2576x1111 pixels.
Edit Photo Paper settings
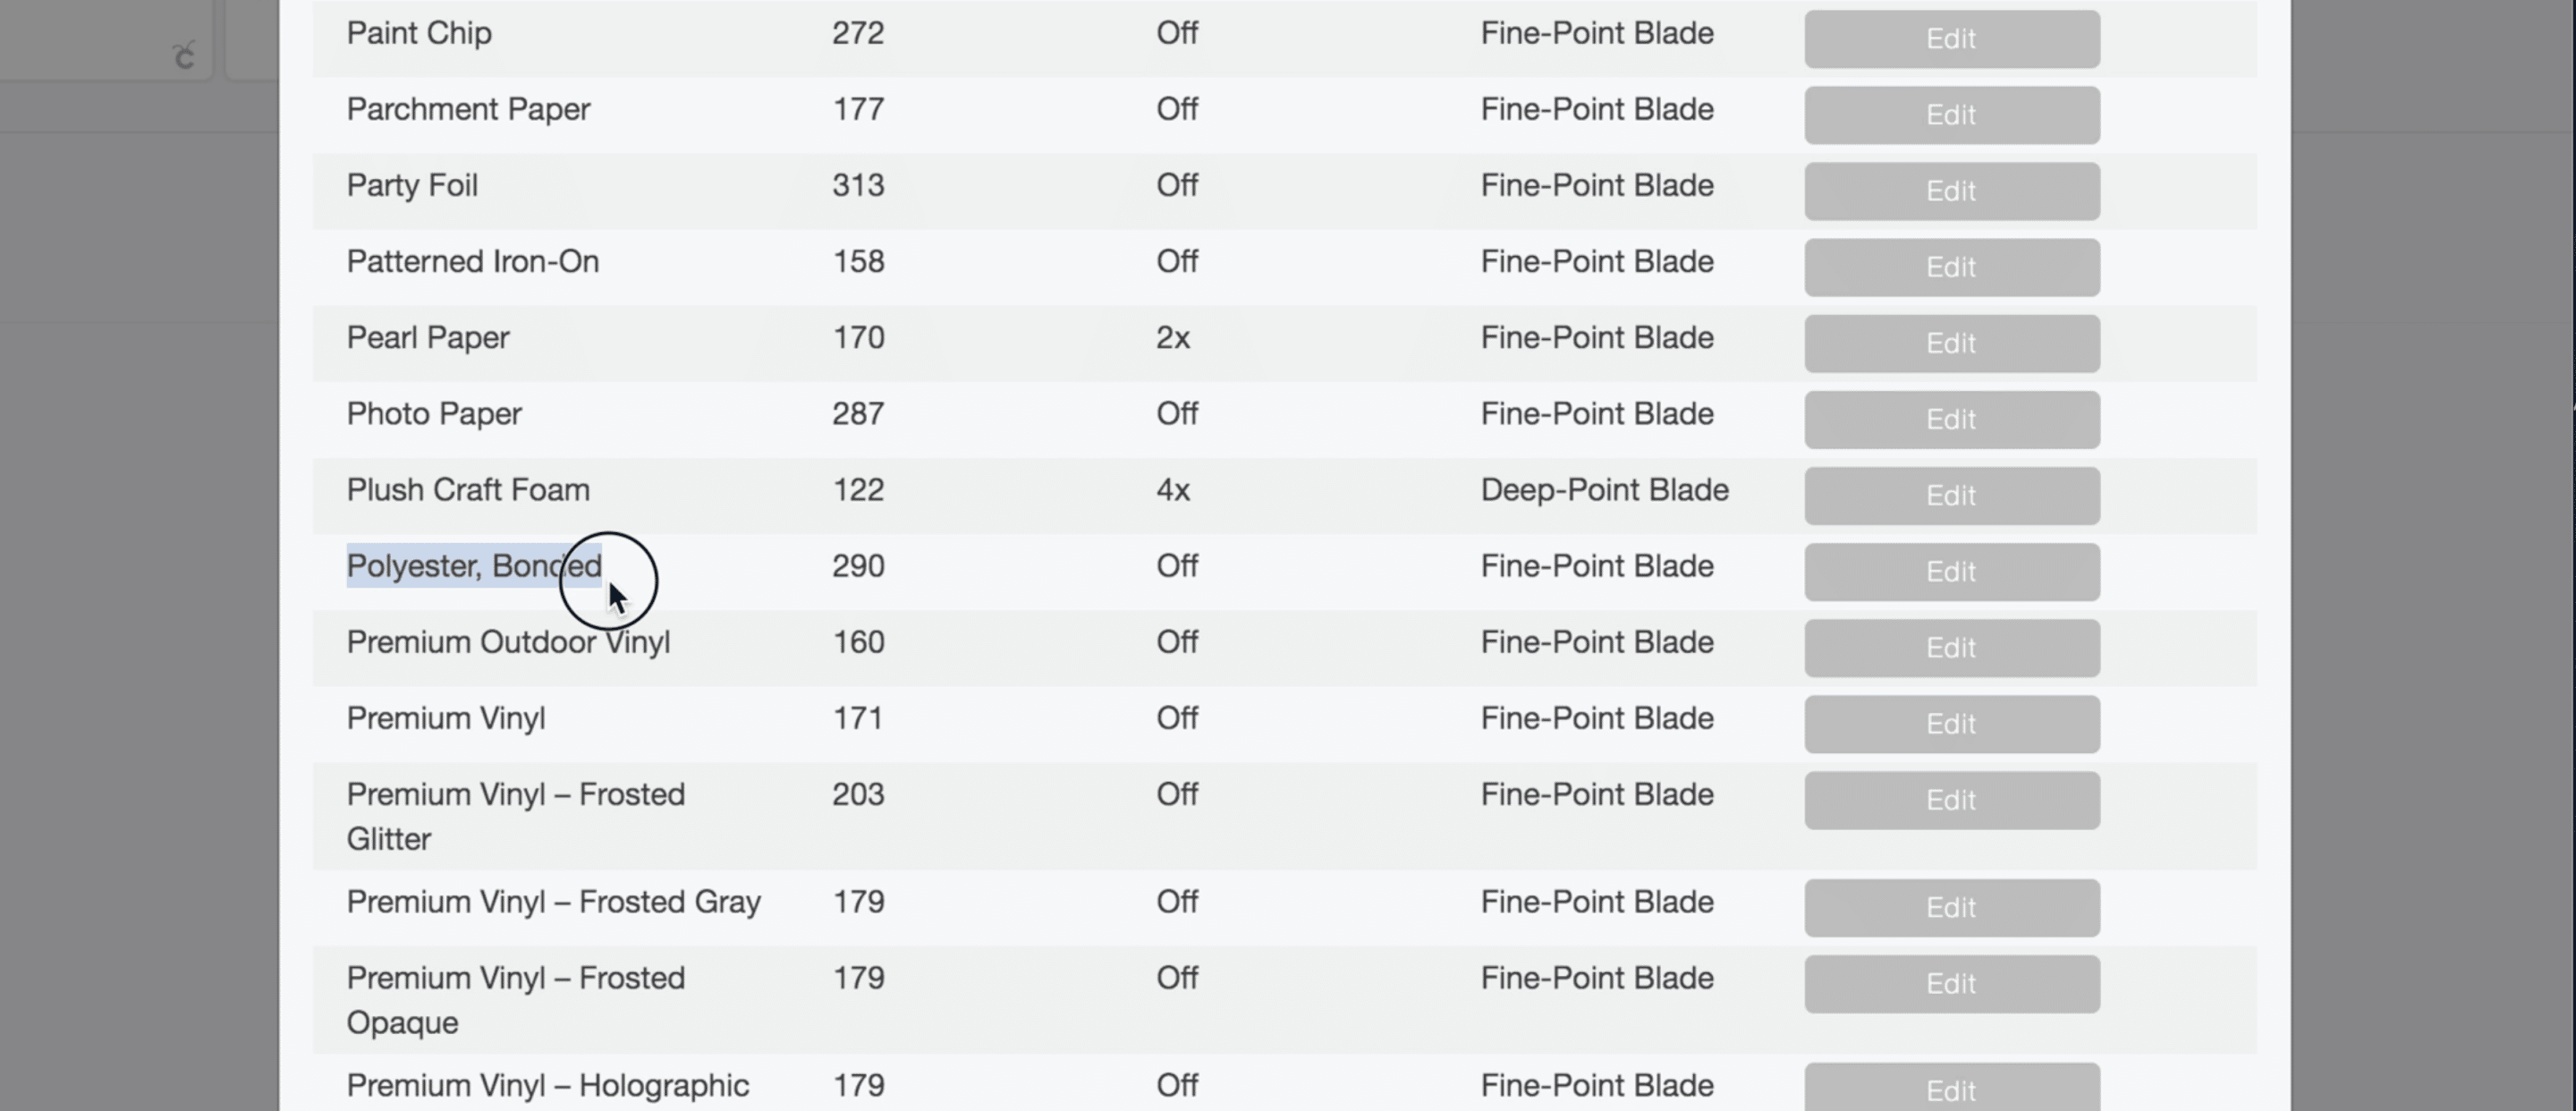click(1951, 419)
